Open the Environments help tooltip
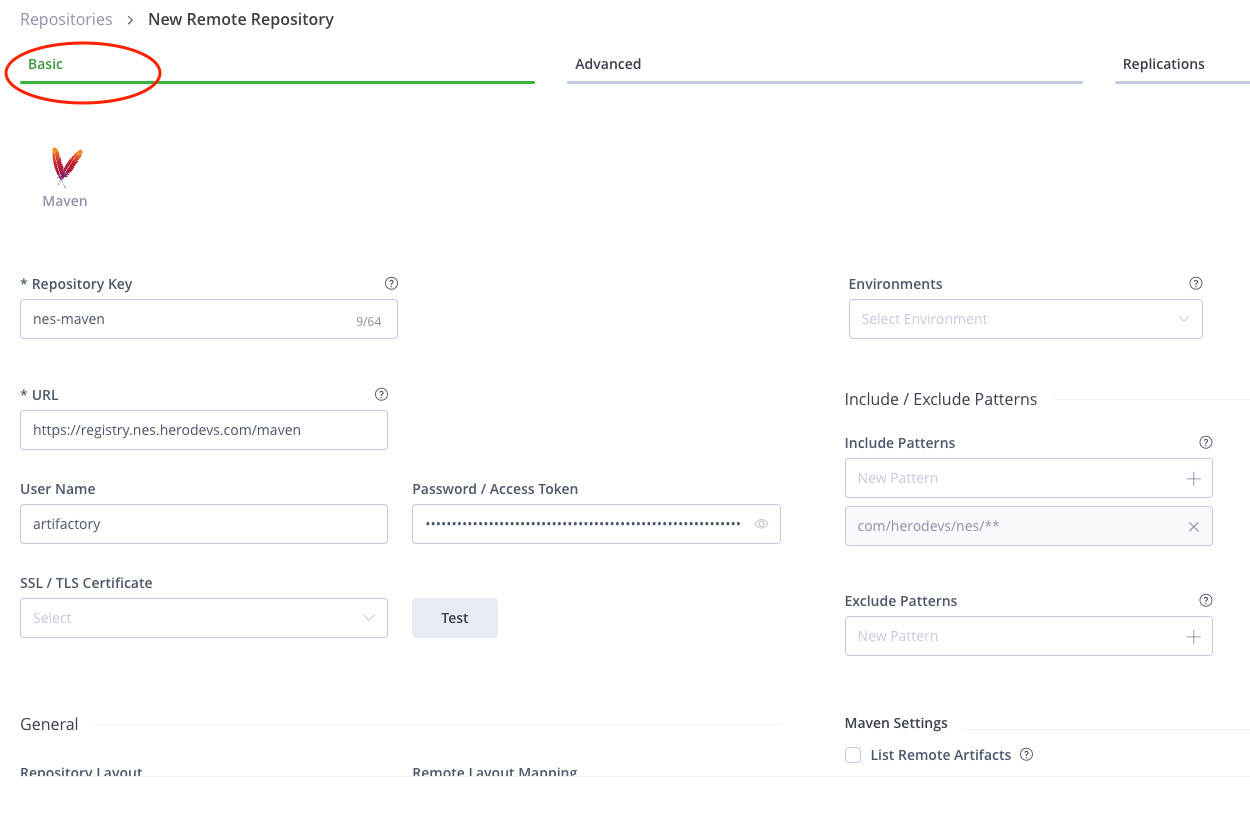The height and width of the screenshot is (815, 1250). click(x=1196, y=283)
